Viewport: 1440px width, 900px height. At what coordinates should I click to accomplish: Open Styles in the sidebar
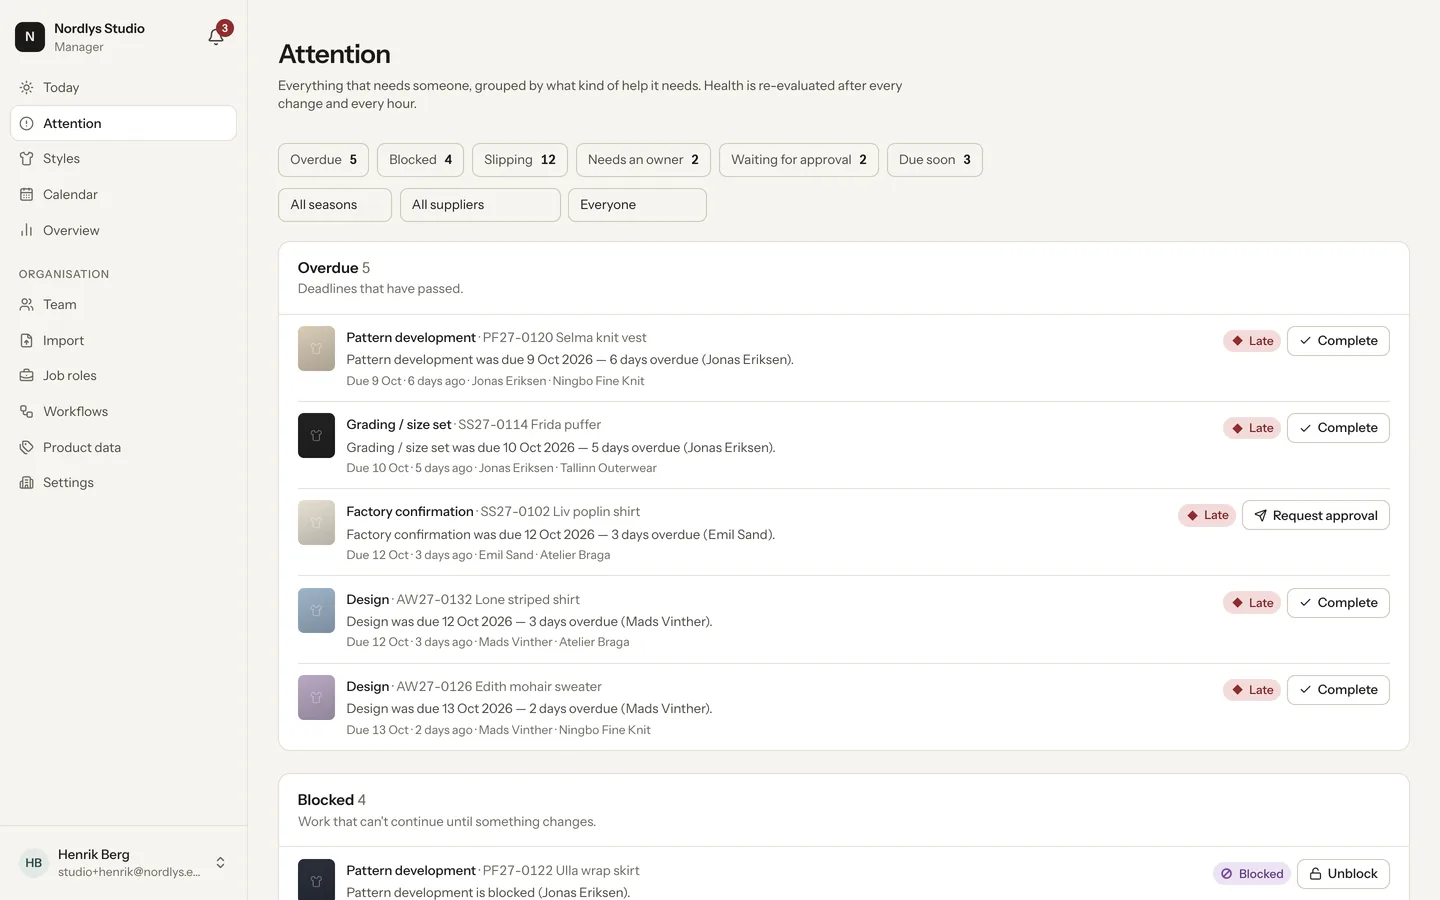tap(123, 159)
